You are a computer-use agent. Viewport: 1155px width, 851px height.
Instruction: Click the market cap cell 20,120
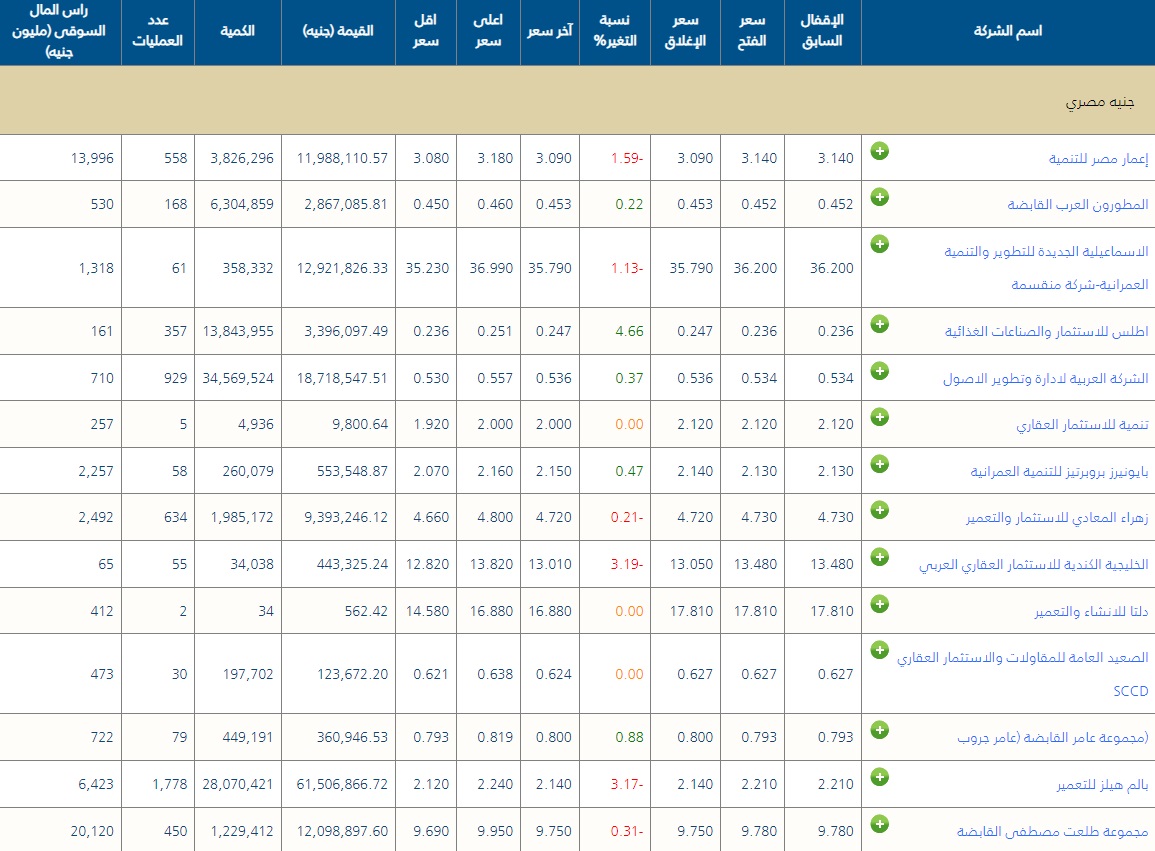click(x=92, y=830)
